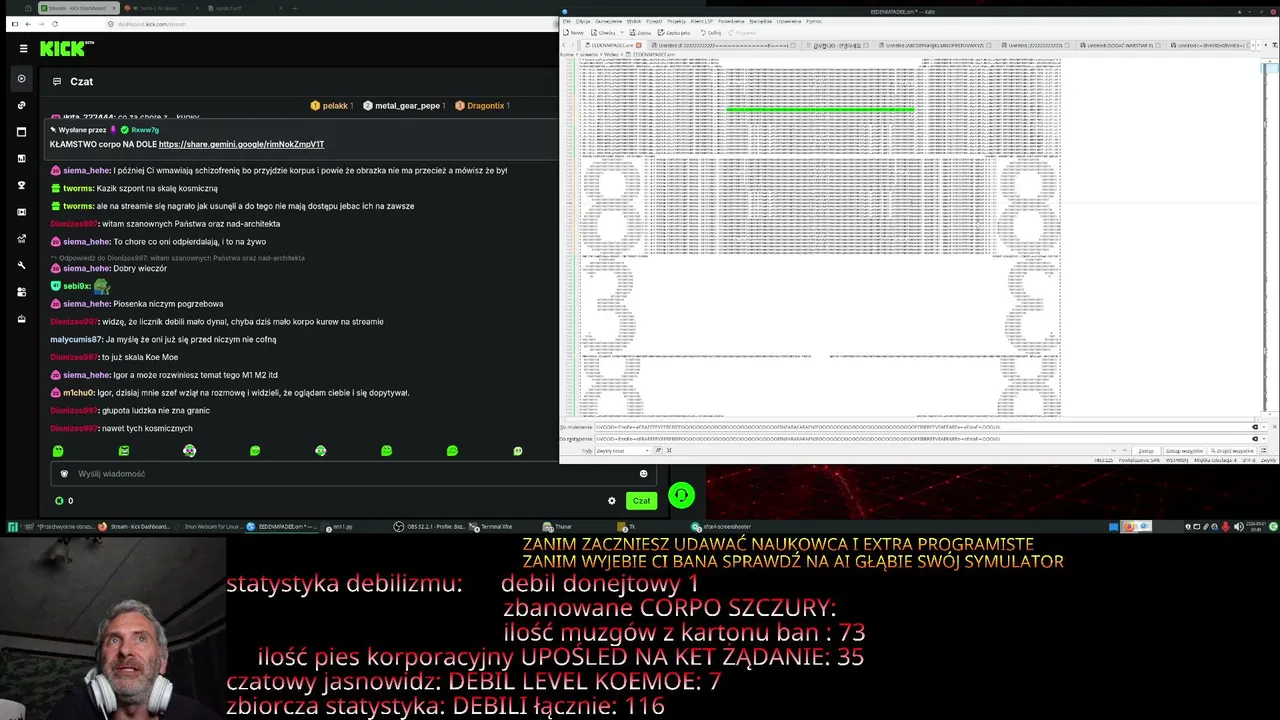
Task: Open the trophy section in Kick sidebar
Action: pyautogui.click(x=22, y=185)
